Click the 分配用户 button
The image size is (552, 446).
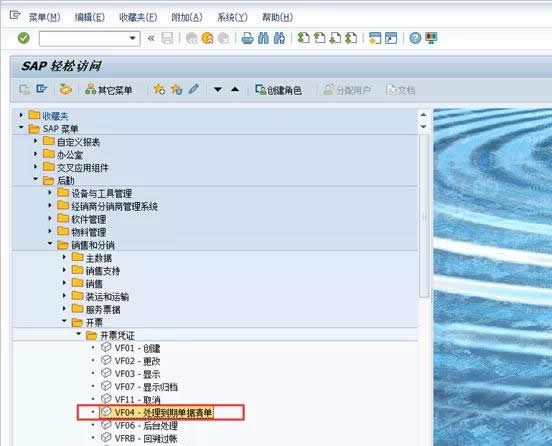347,90
